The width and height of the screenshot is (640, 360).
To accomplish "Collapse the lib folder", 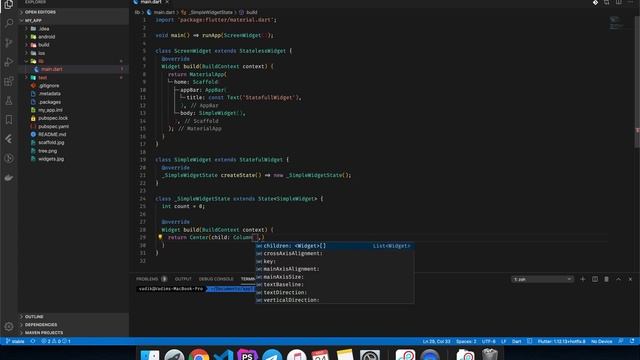I will point(73,61).
